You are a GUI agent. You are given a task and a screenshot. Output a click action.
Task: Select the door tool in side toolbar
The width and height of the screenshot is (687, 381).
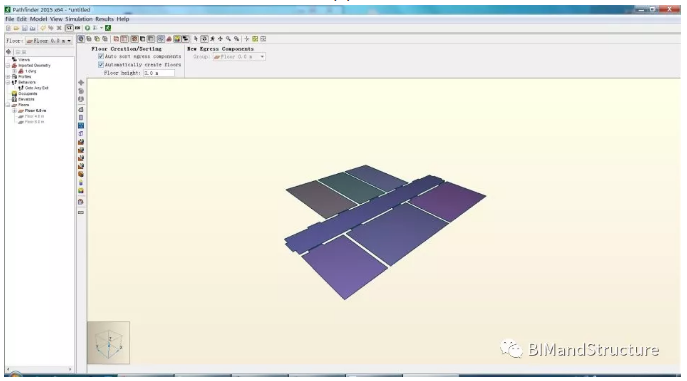tap(81, 134)
